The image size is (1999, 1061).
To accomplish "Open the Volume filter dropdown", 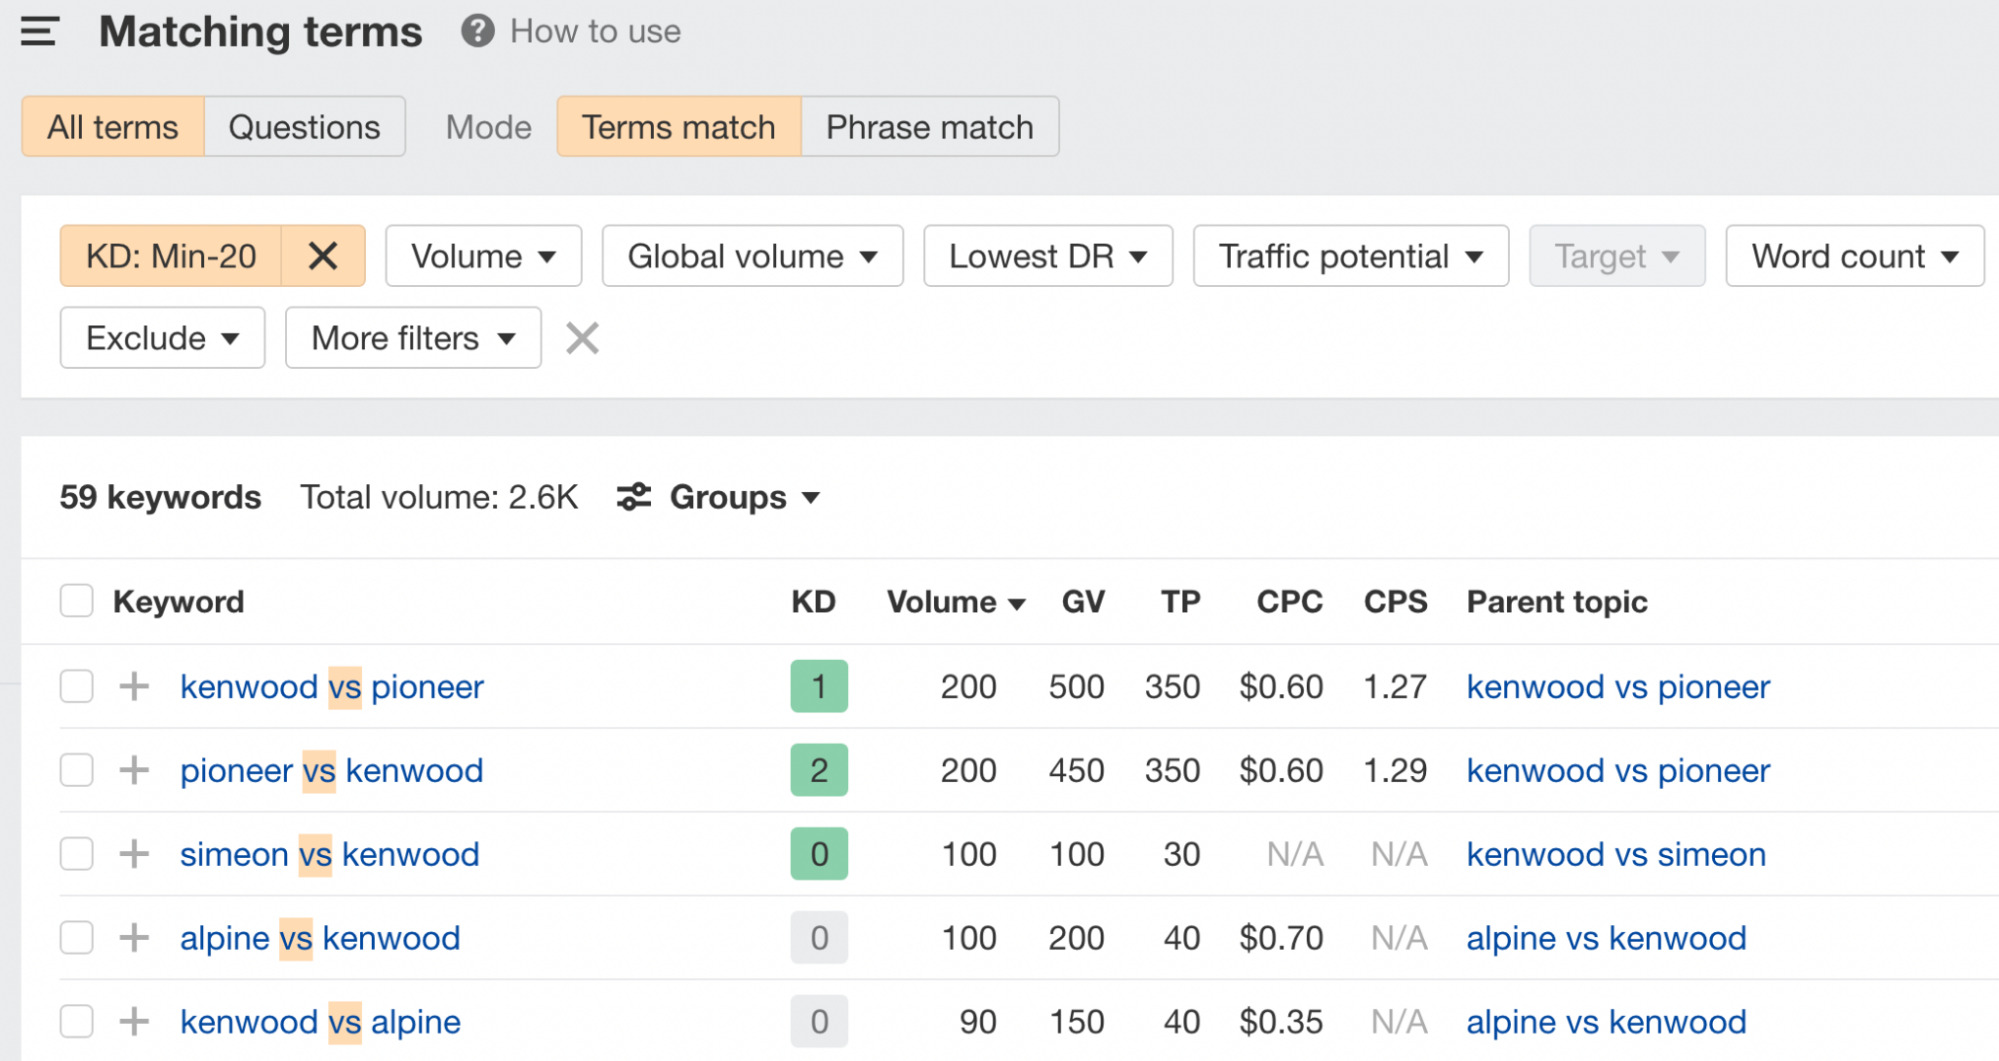I will click(x=483, y=256).
